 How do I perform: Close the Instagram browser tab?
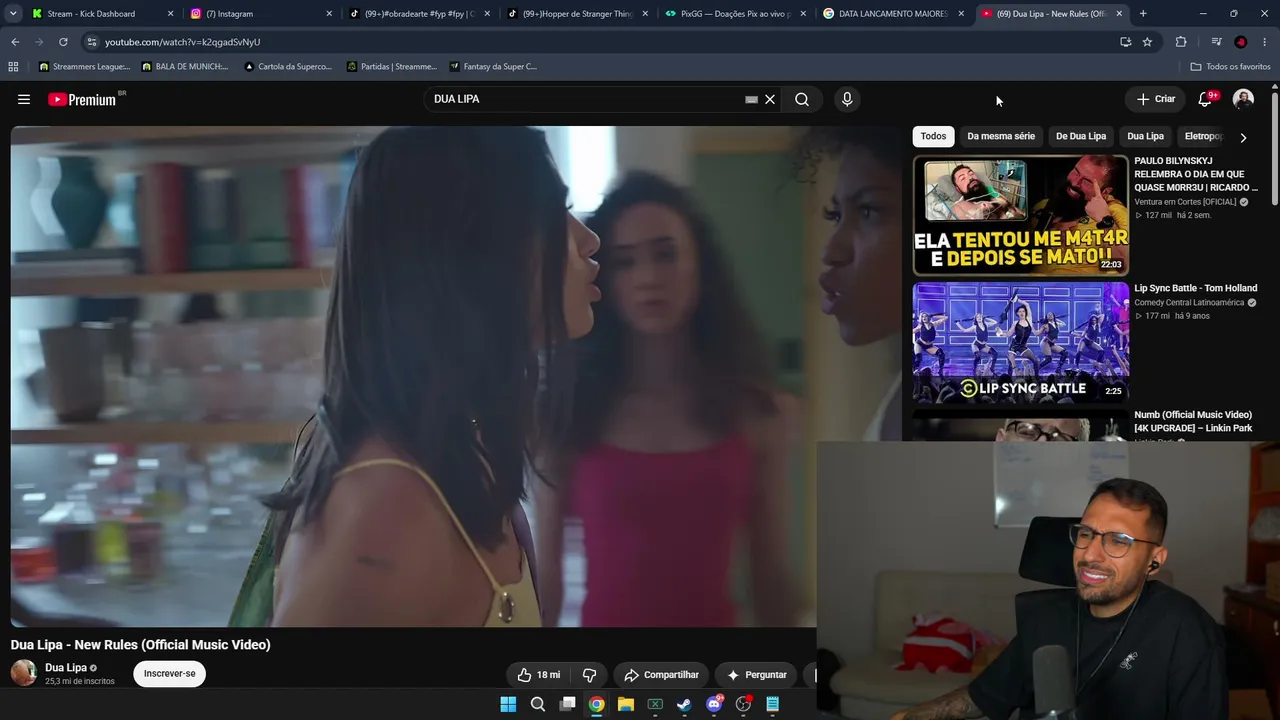tap(329, 14)
